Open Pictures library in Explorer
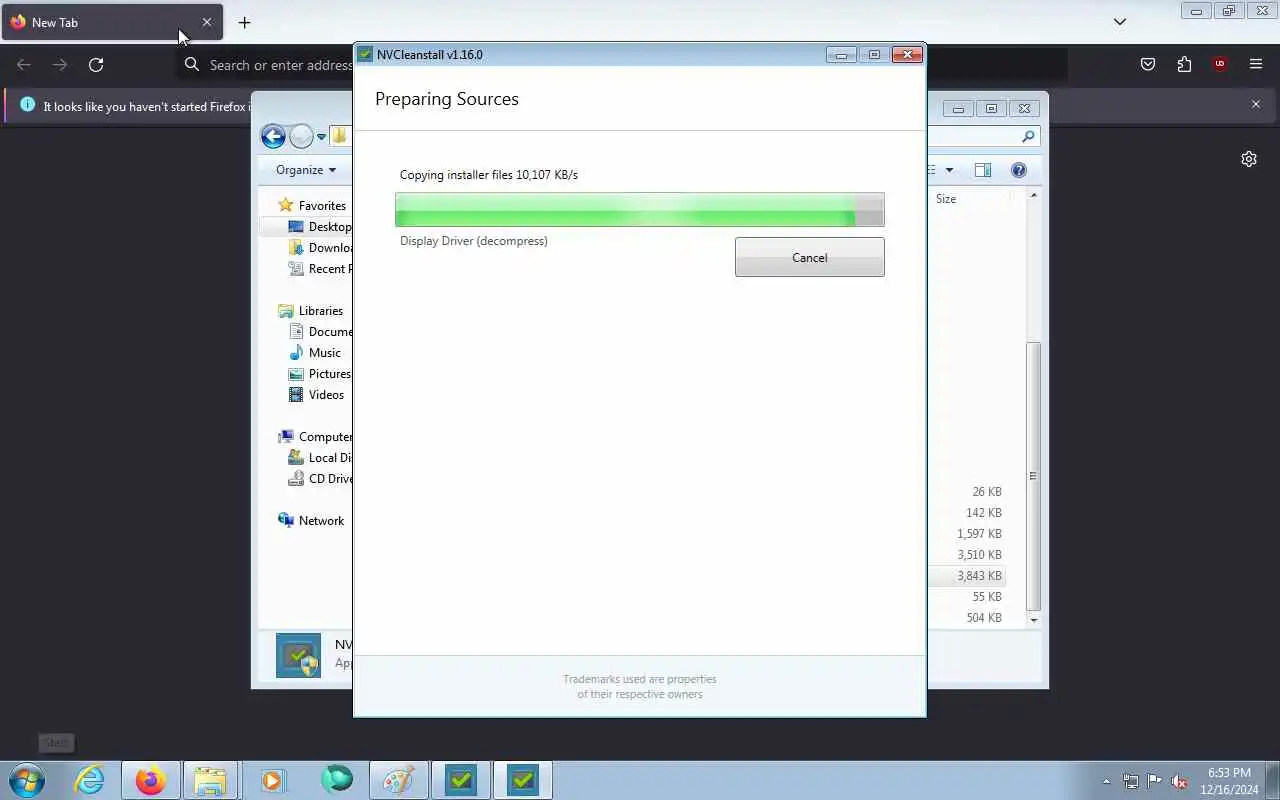 [319, 374]
